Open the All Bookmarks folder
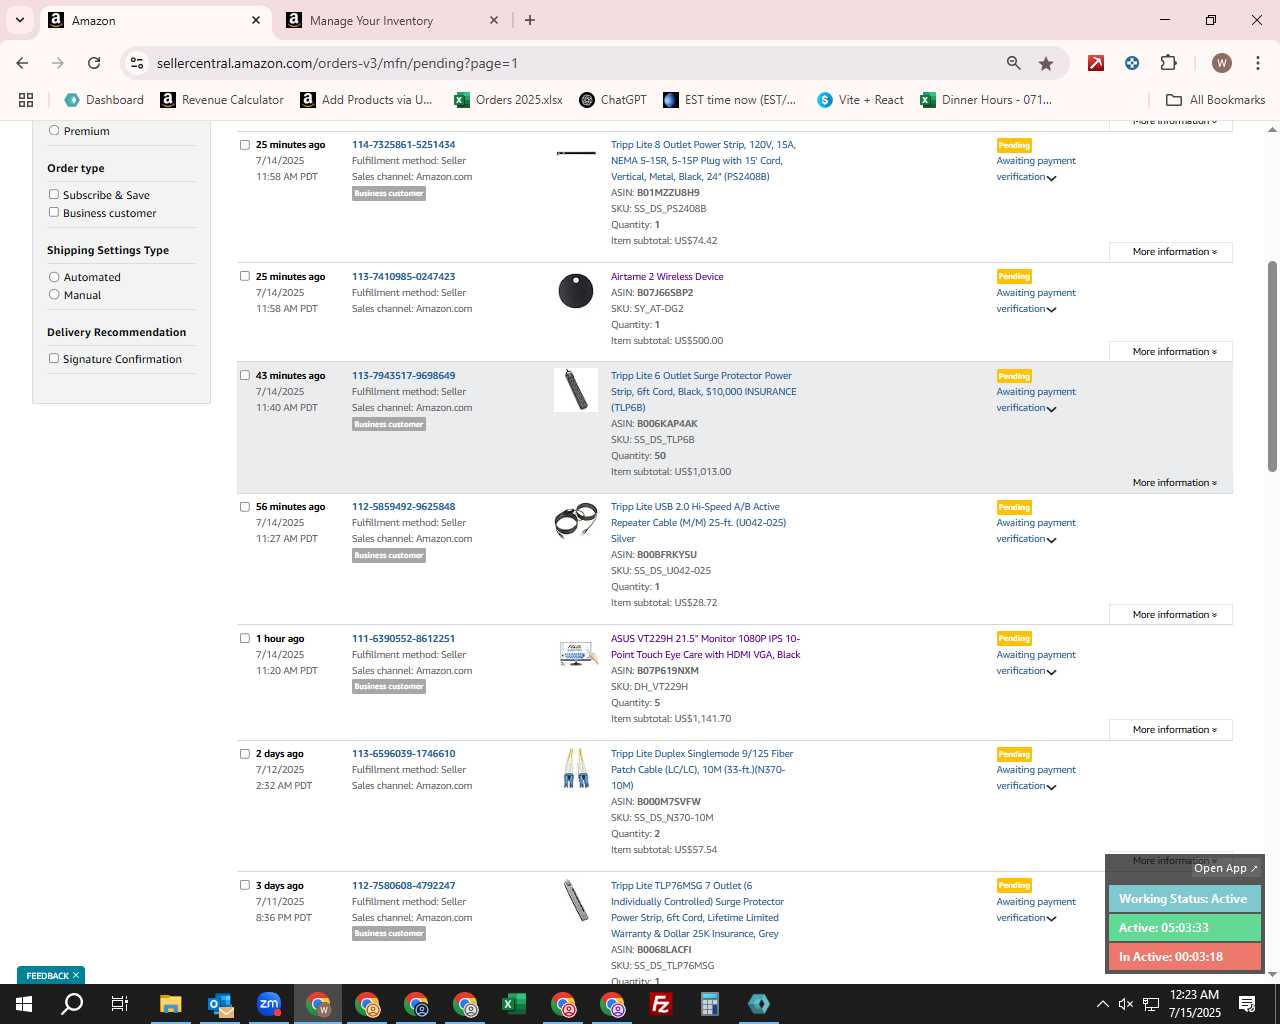 1216,100
